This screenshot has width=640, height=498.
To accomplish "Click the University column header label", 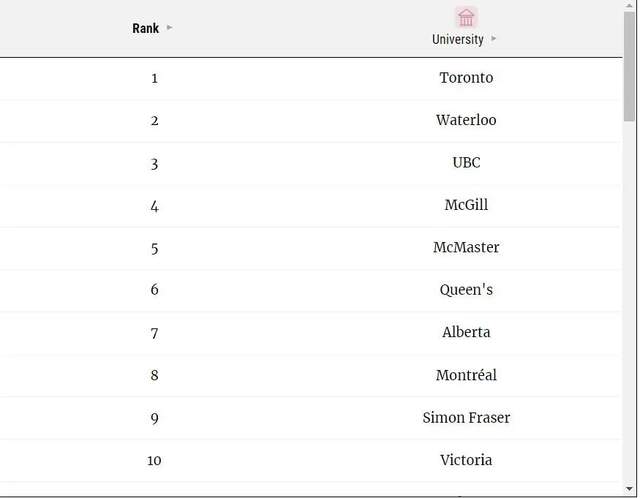I will [458, 40].
